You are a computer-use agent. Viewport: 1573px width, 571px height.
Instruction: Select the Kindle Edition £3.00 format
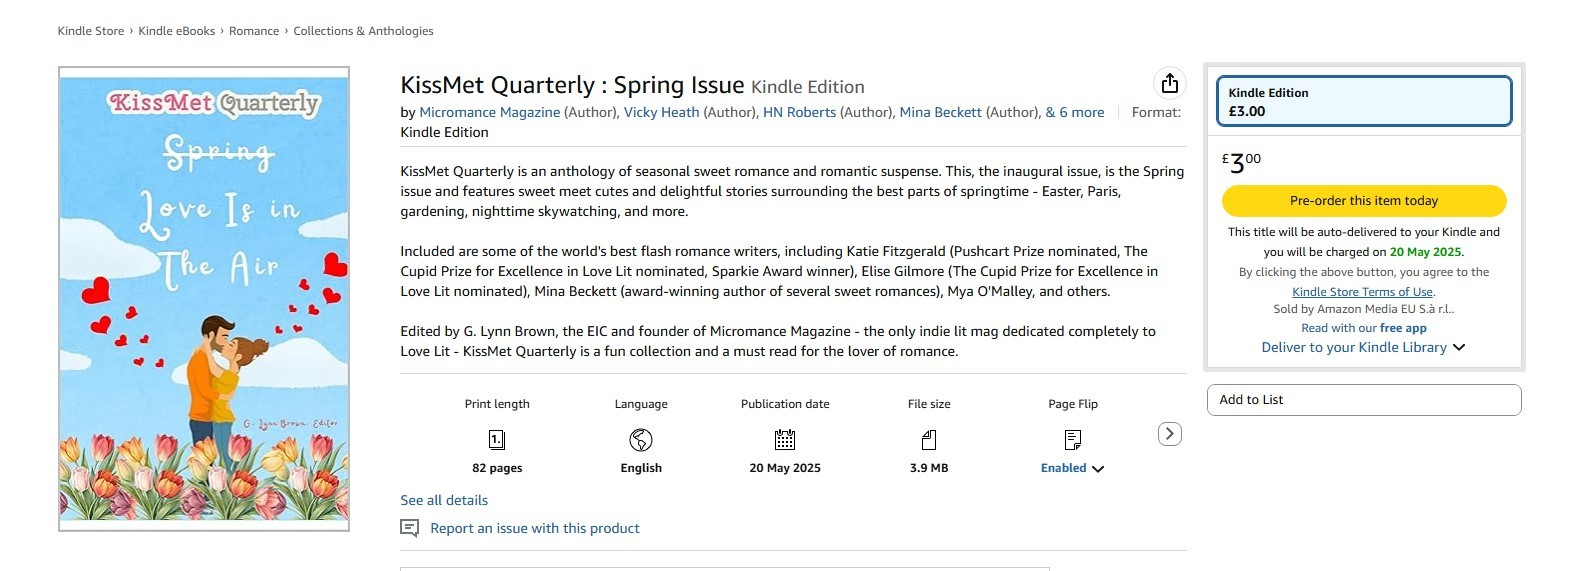point(1363,102)
